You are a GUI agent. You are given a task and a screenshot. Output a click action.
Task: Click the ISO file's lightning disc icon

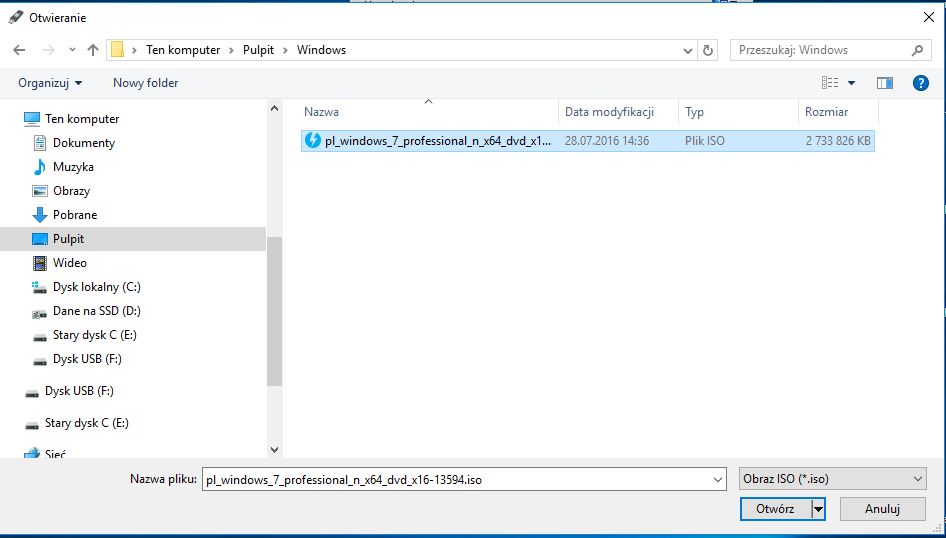click(x=313, y=140)
